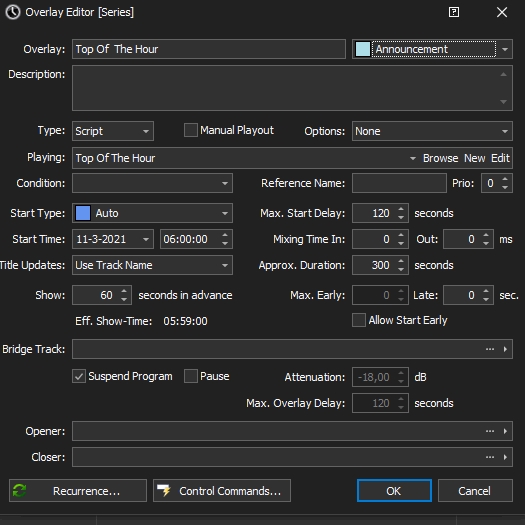Click the OK button

tap(394, 491)
